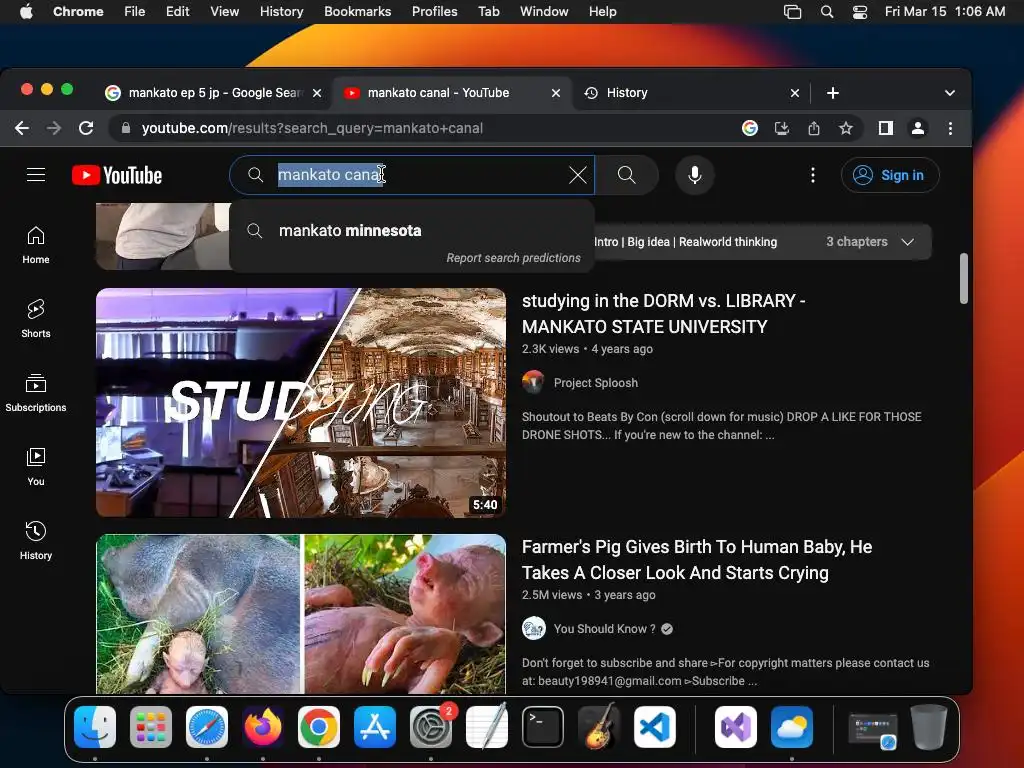Go back with the browser back arrow

22,128
